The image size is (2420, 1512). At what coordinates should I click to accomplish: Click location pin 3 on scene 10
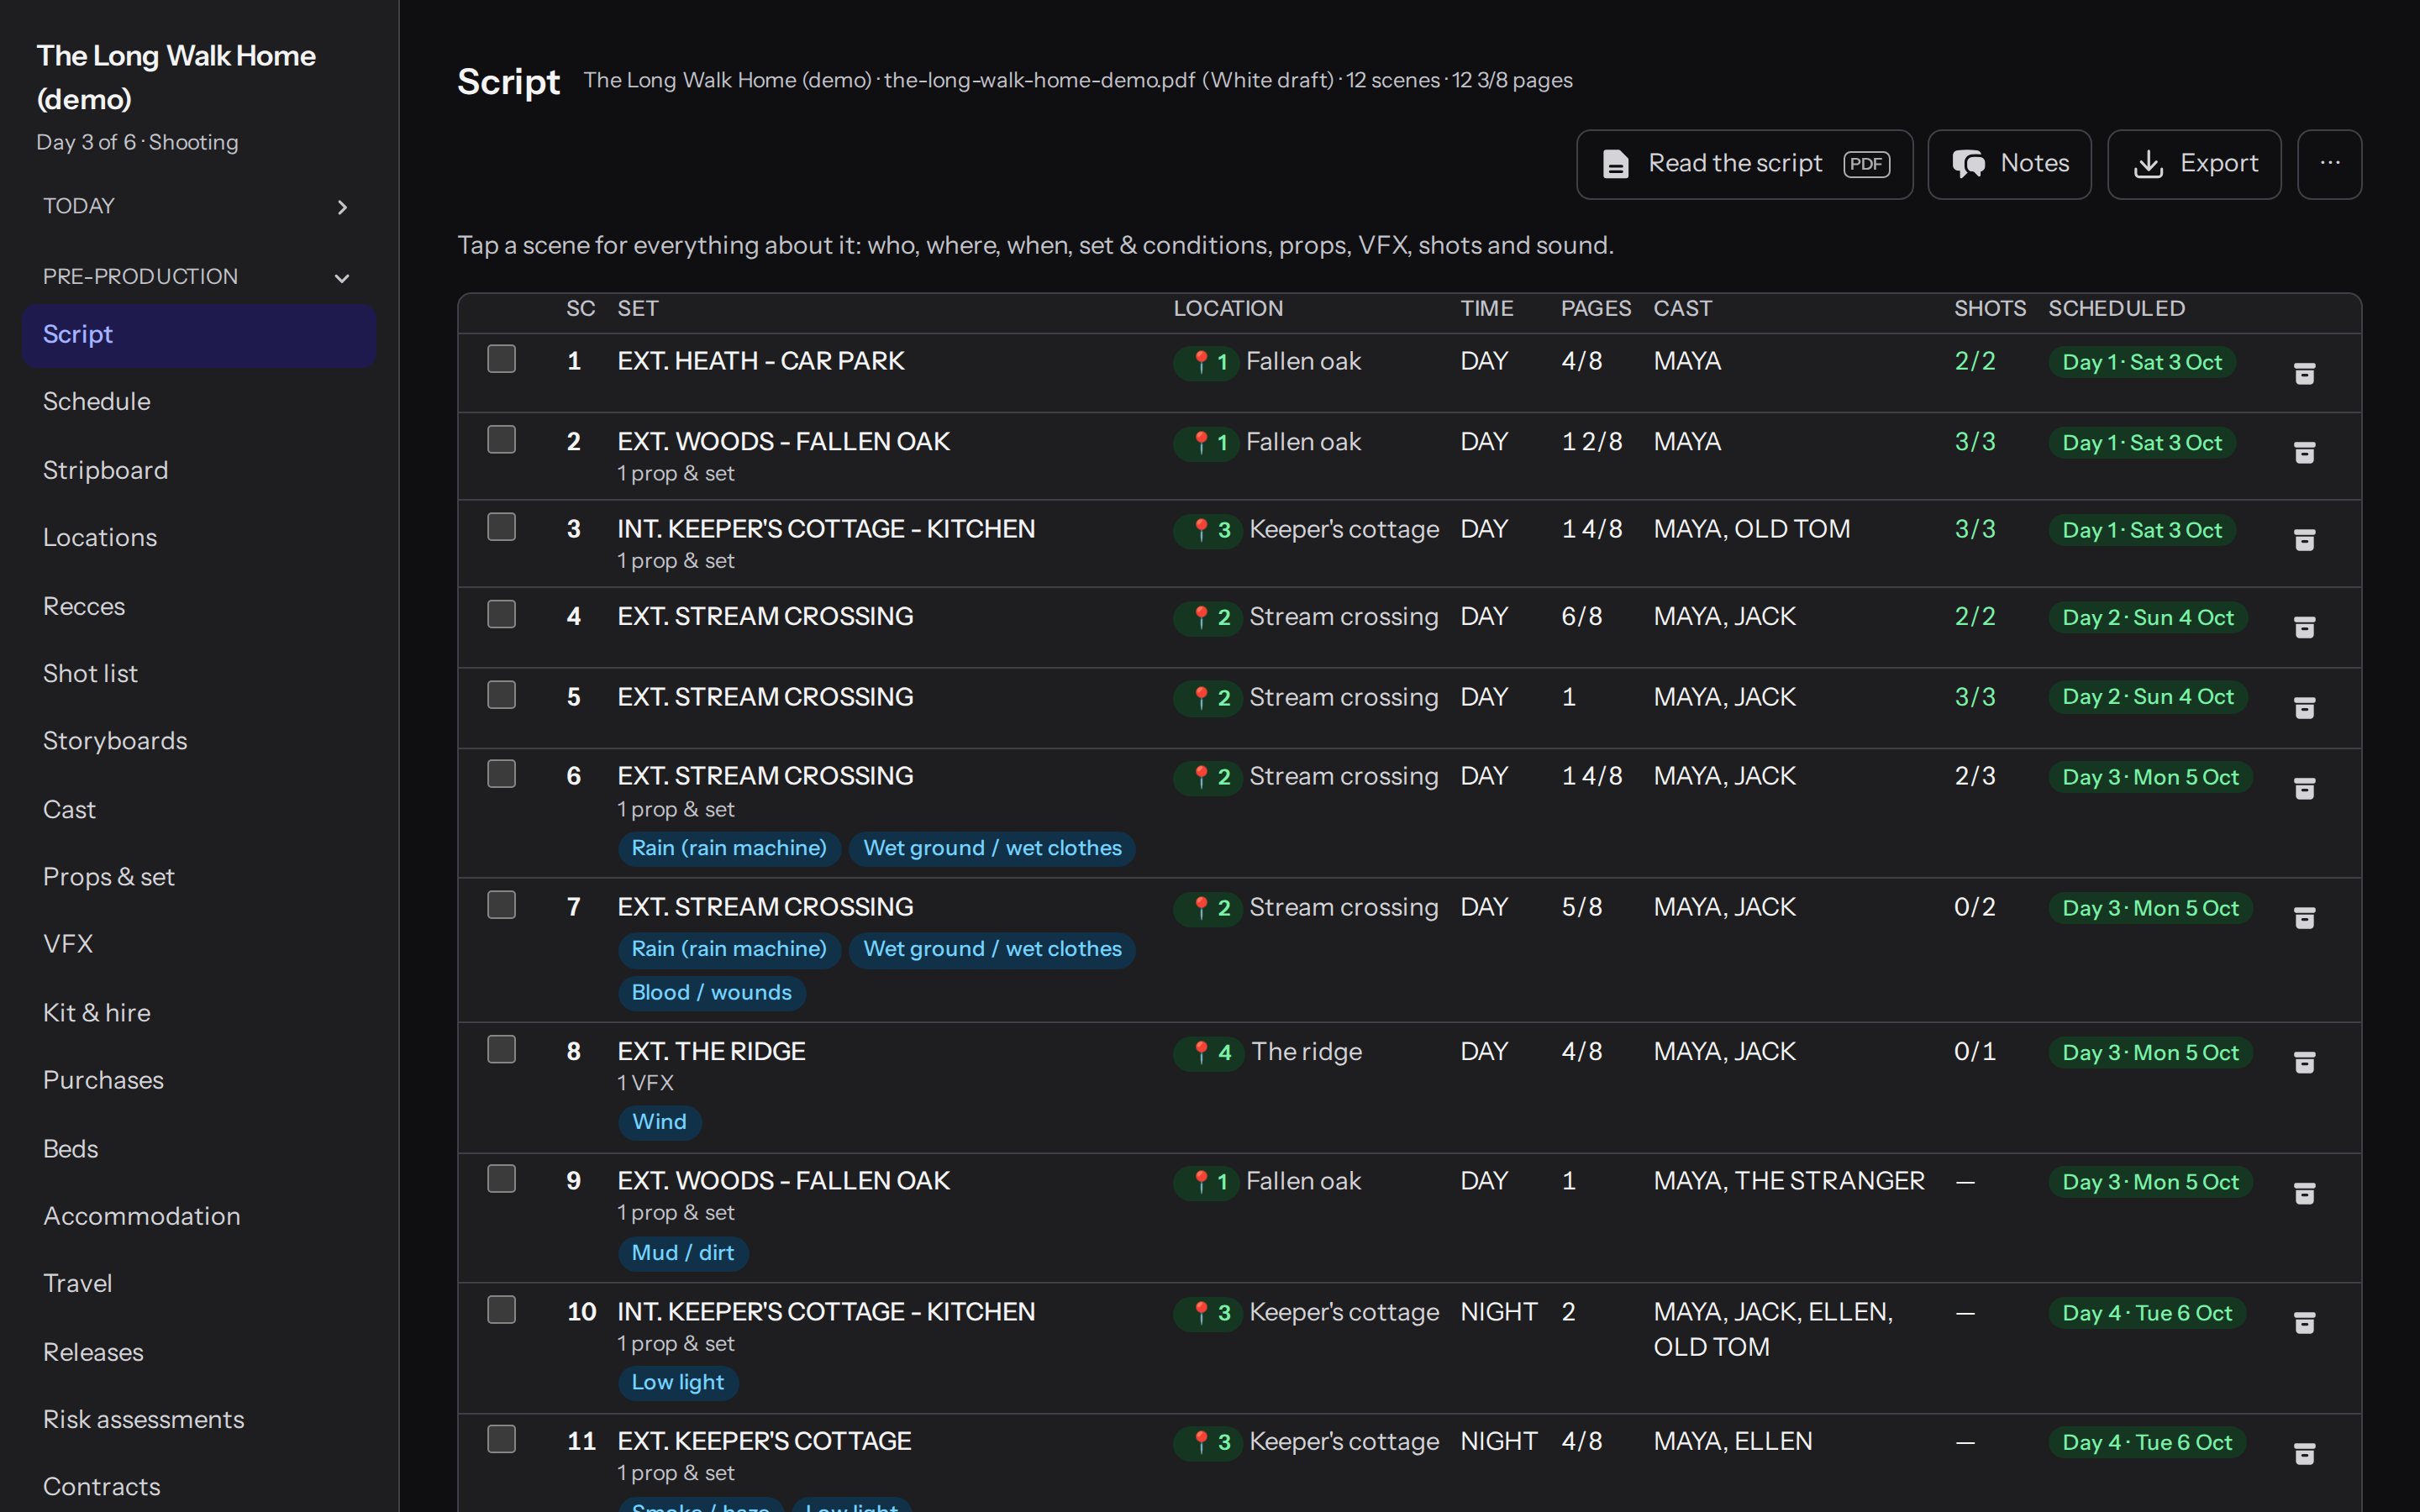pos(1209,1313)
